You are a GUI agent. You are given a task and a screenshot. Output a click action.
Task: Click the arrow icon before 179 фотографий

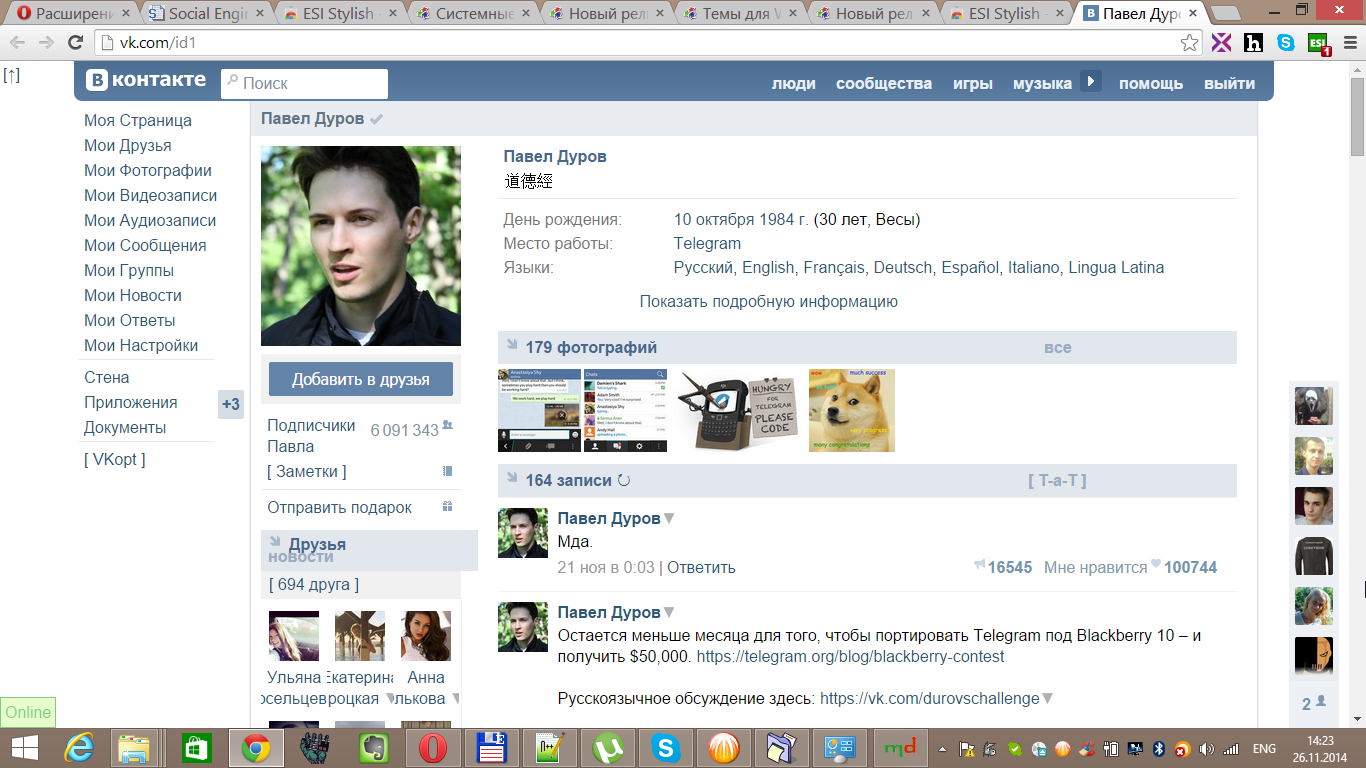click(511, 345)
